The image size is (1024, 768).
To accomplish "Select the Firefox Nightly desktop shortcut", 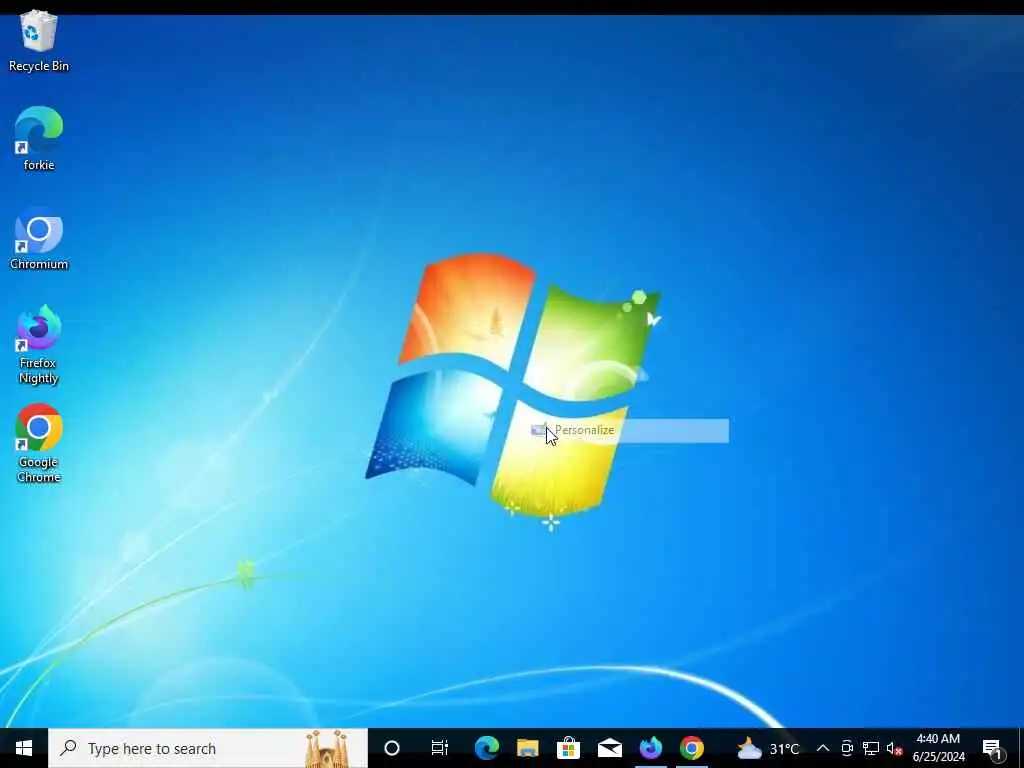I will click(39, 345).
